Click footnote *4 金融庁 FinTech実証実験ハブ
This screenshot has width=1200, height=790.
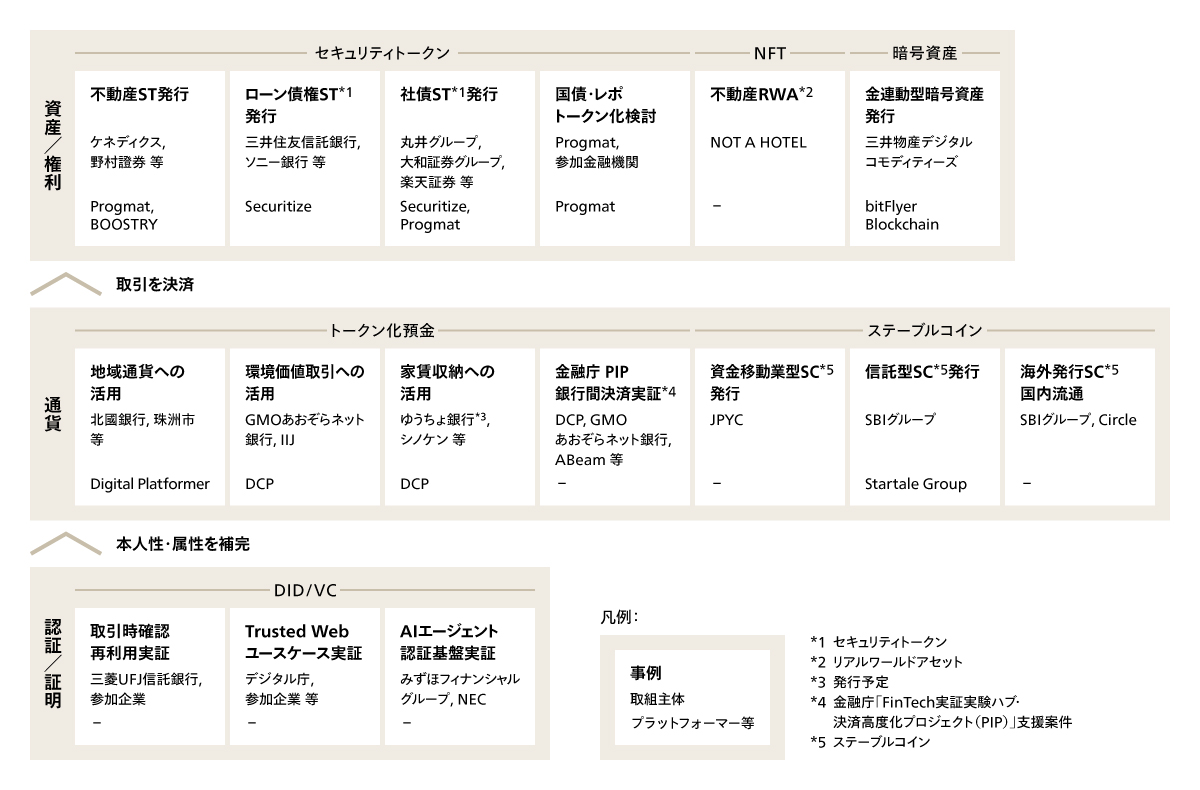941,712
